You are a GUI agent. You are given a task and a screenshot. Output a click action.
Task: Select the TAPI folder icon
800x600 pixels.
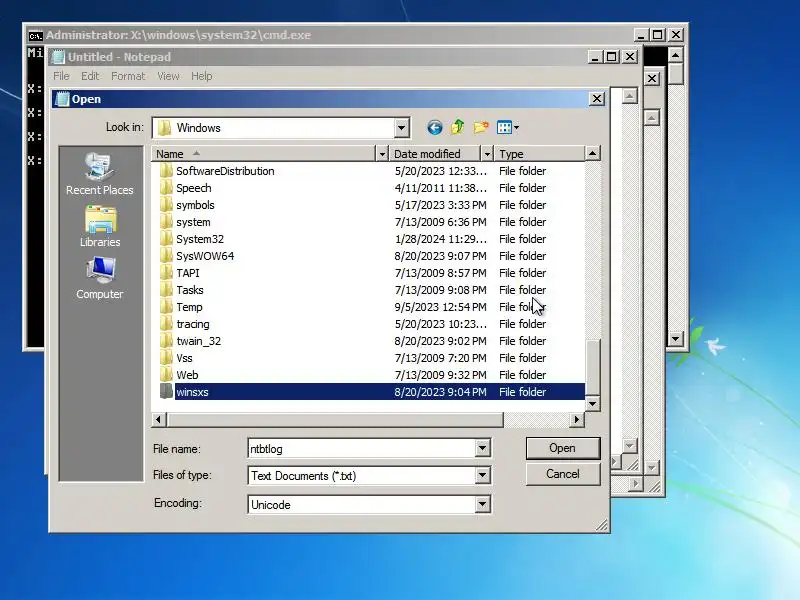(x=166, y=273)
